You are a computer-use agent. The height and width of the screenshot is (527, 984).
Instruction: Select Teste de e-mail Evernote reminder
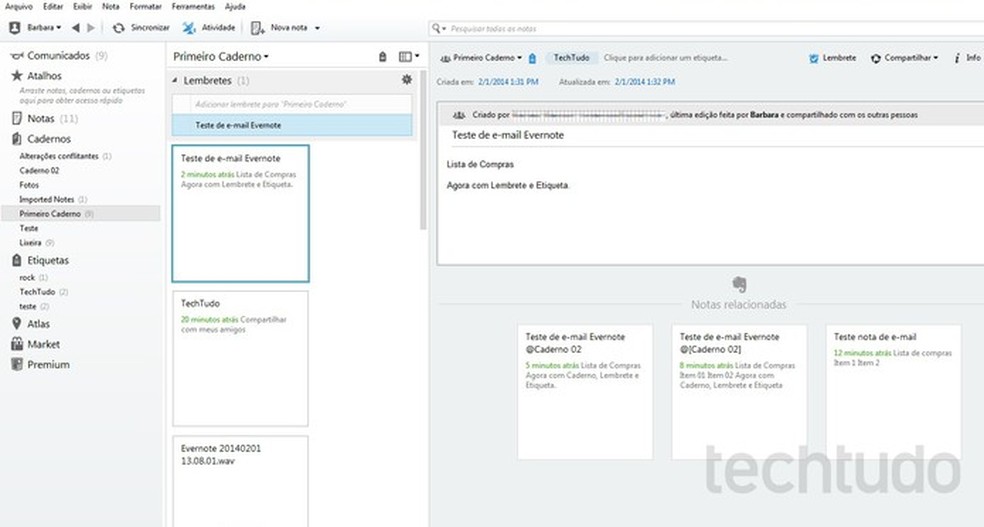point(292,125)
